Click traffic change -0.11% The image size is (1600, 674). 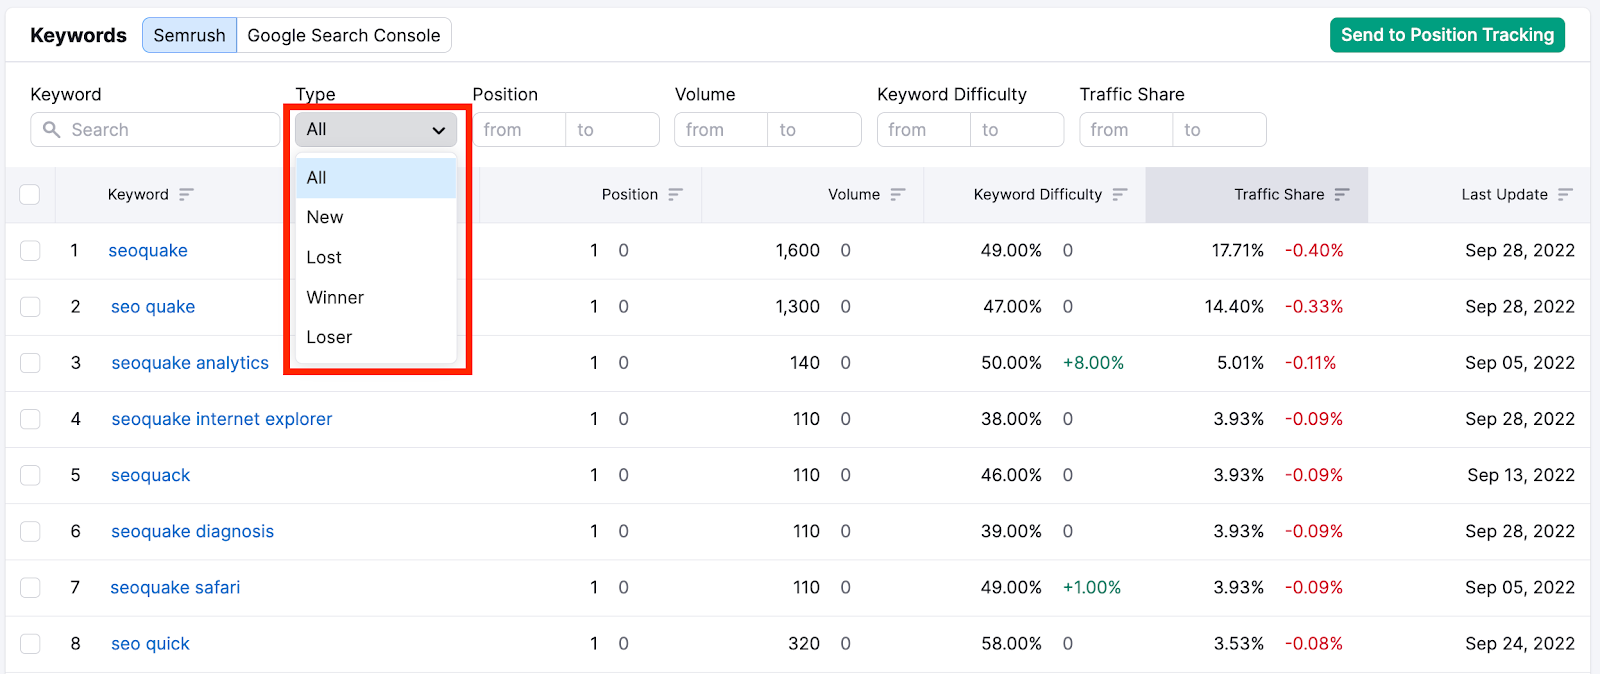1310,362
